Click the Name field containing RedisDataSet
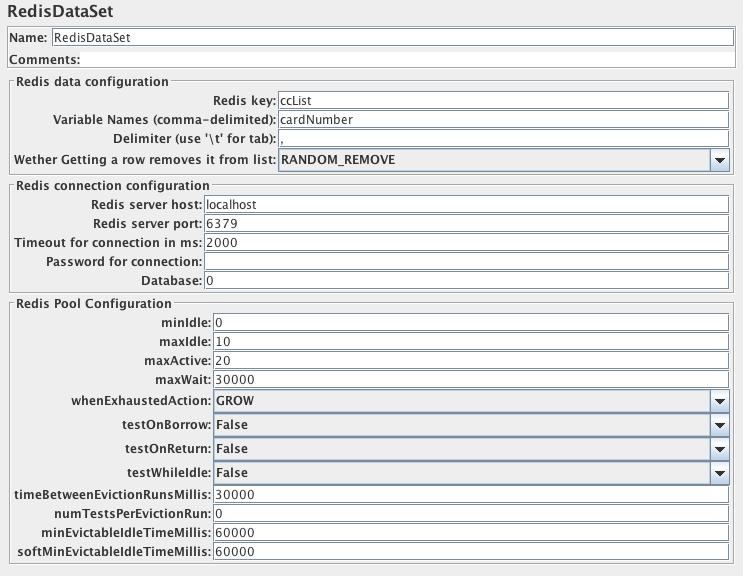This screenshot has width=743, height=576. tap(392, 37)
